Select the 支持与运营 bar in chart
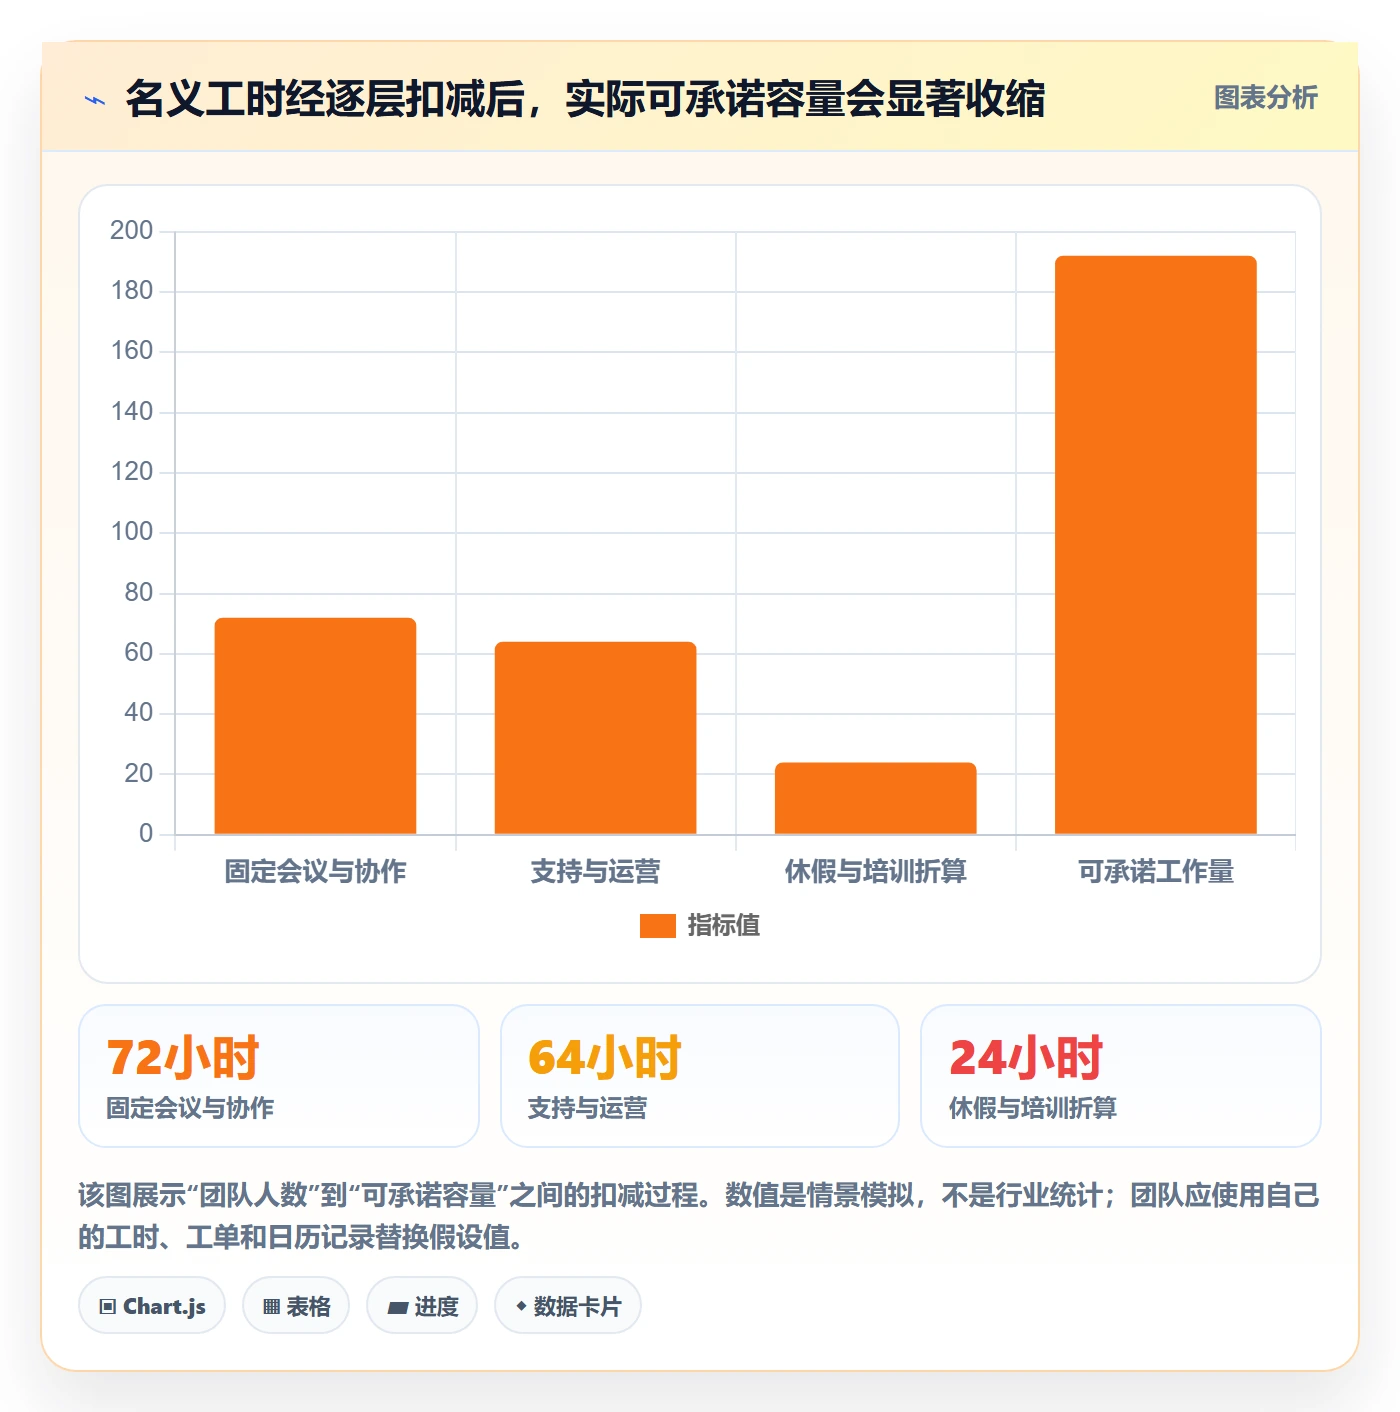 pos(595,738)
